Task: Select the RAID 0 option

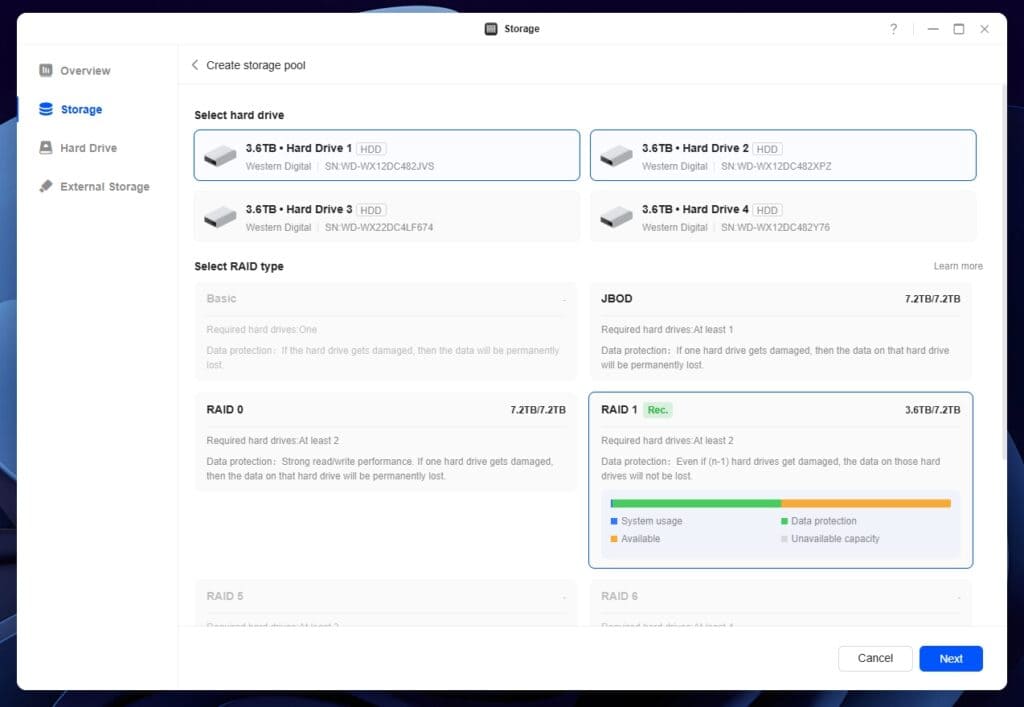Action: 386,441
